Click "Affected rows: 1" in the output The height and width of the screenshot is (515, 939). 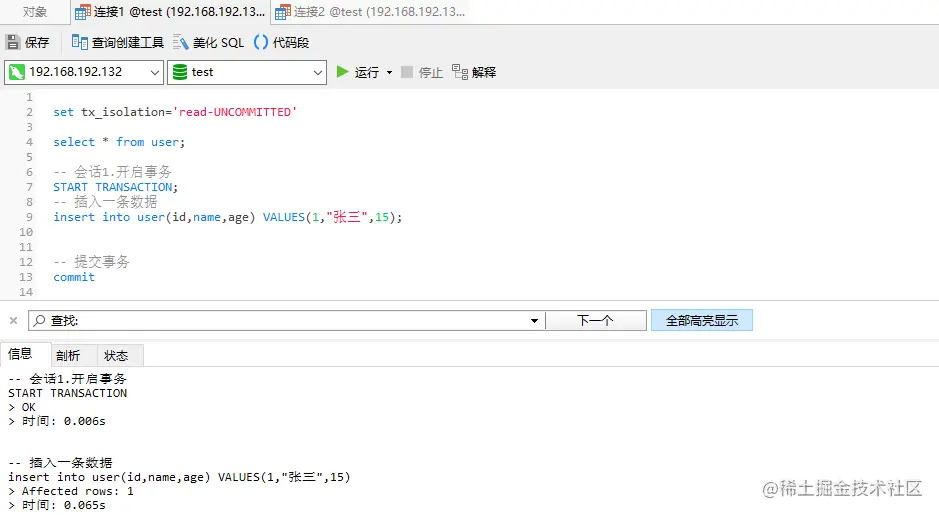tap(77, 491)
